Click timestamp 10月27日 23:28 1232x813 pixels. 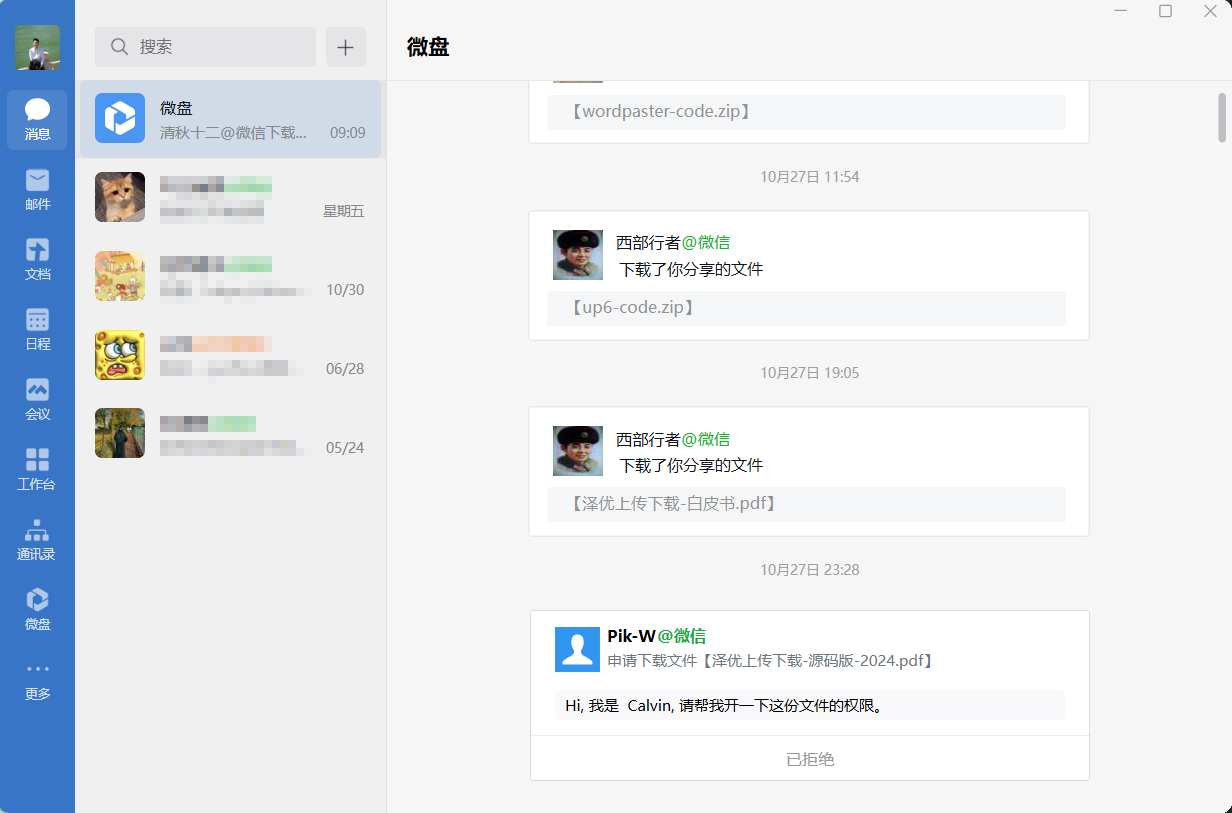(x=809, y=570)
